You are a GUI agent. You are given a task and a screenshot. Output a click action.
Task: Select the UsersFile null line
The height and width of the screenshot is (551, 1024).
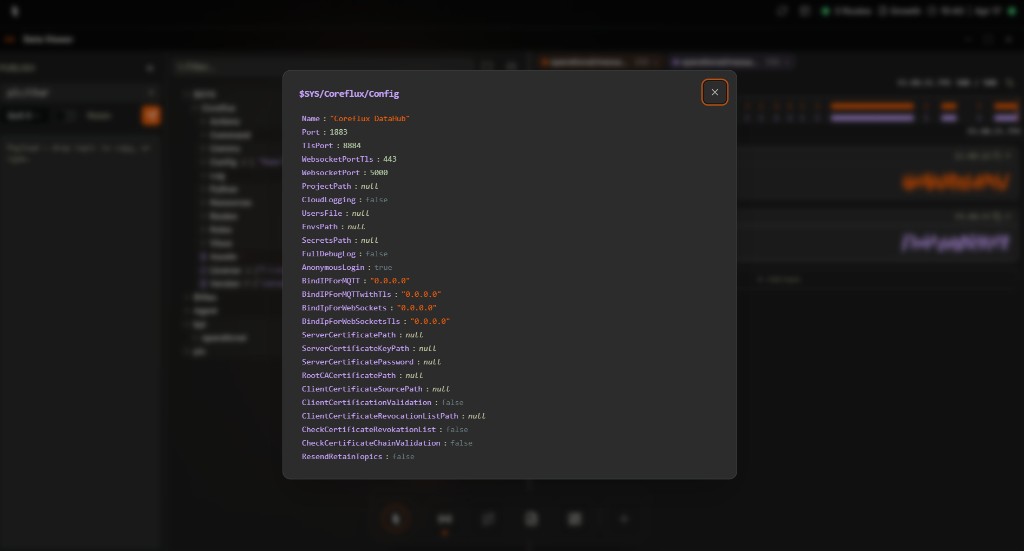tap(335, 213)
